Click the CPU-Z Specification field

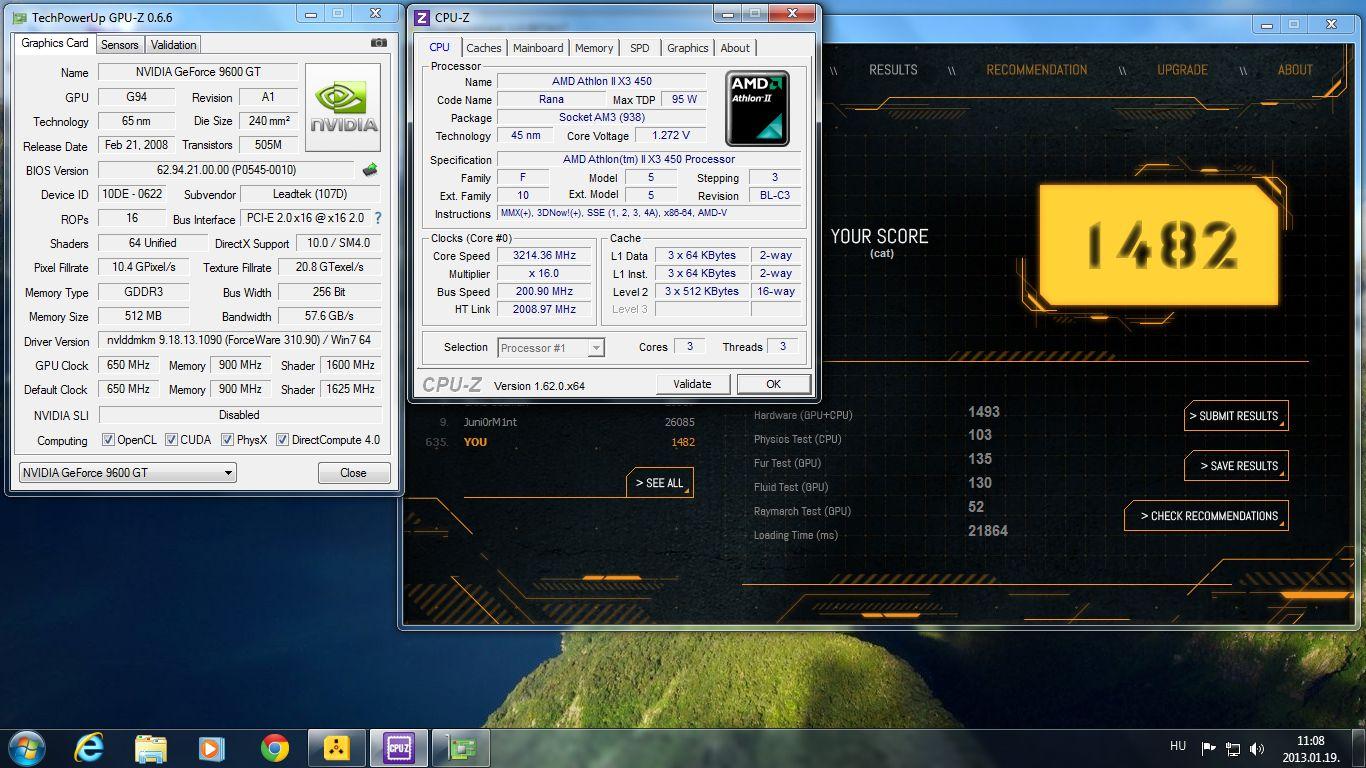(x=649, y=160)
